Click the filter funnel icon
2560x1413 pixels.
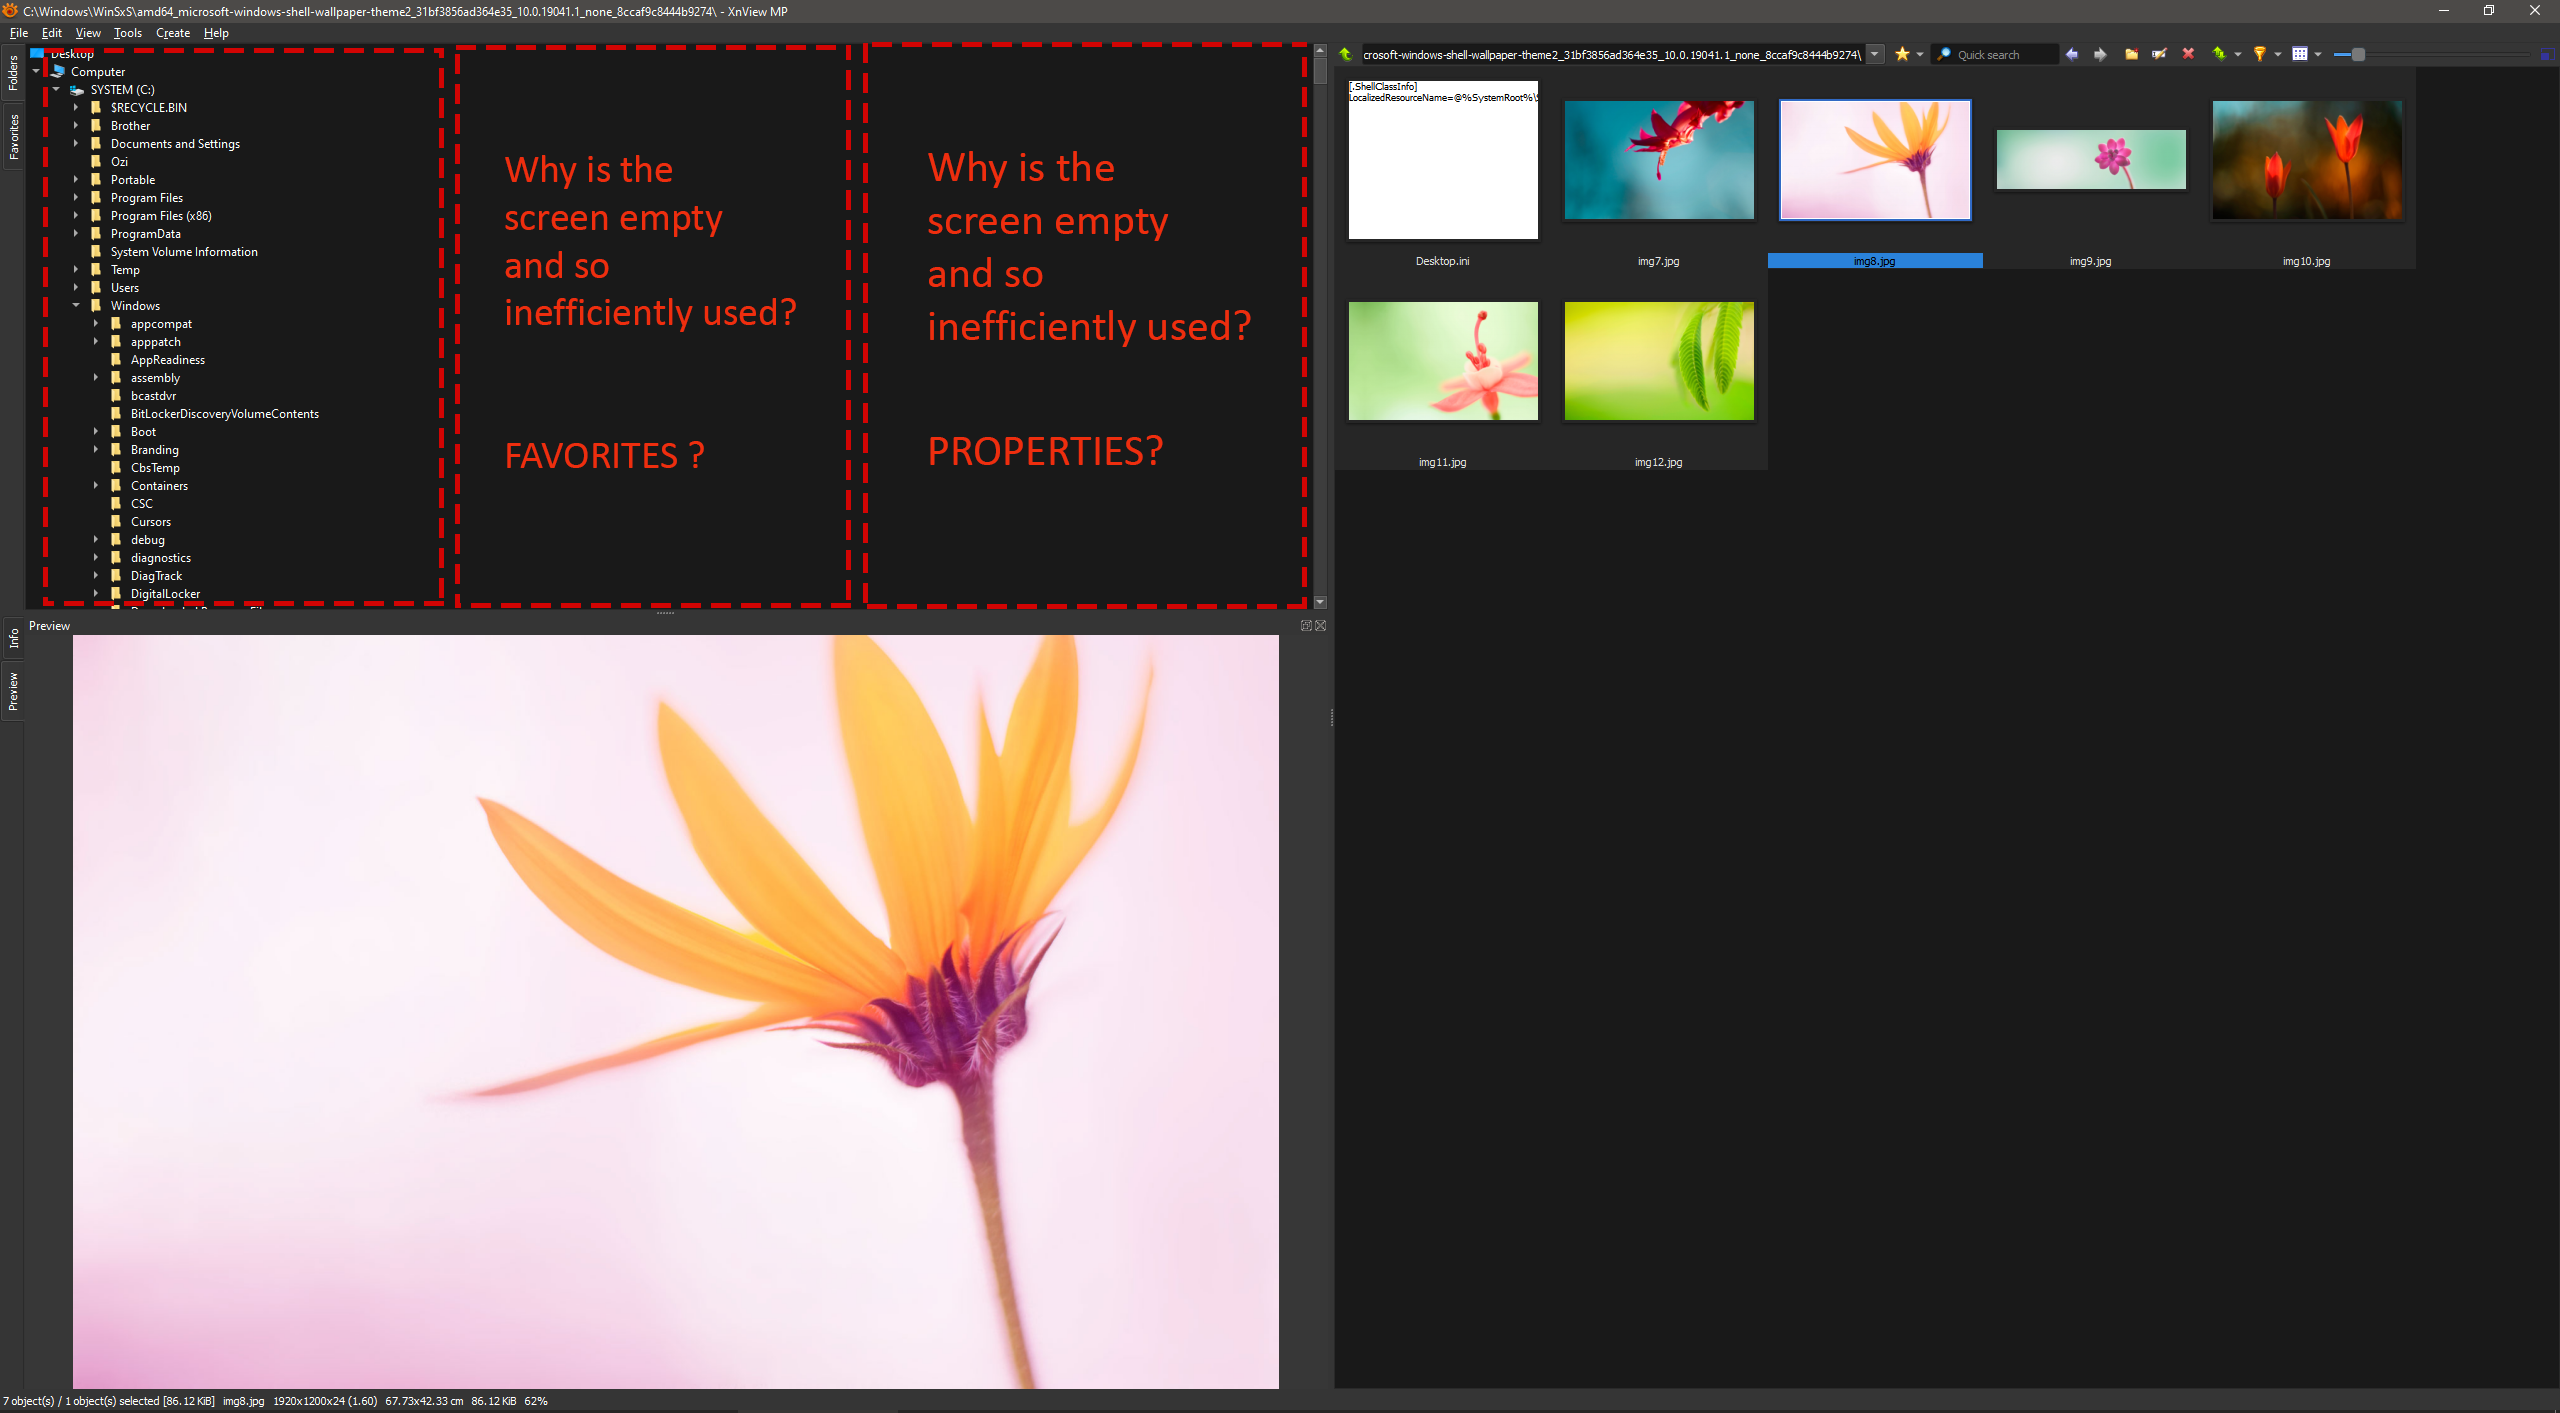click(2259, 54)
